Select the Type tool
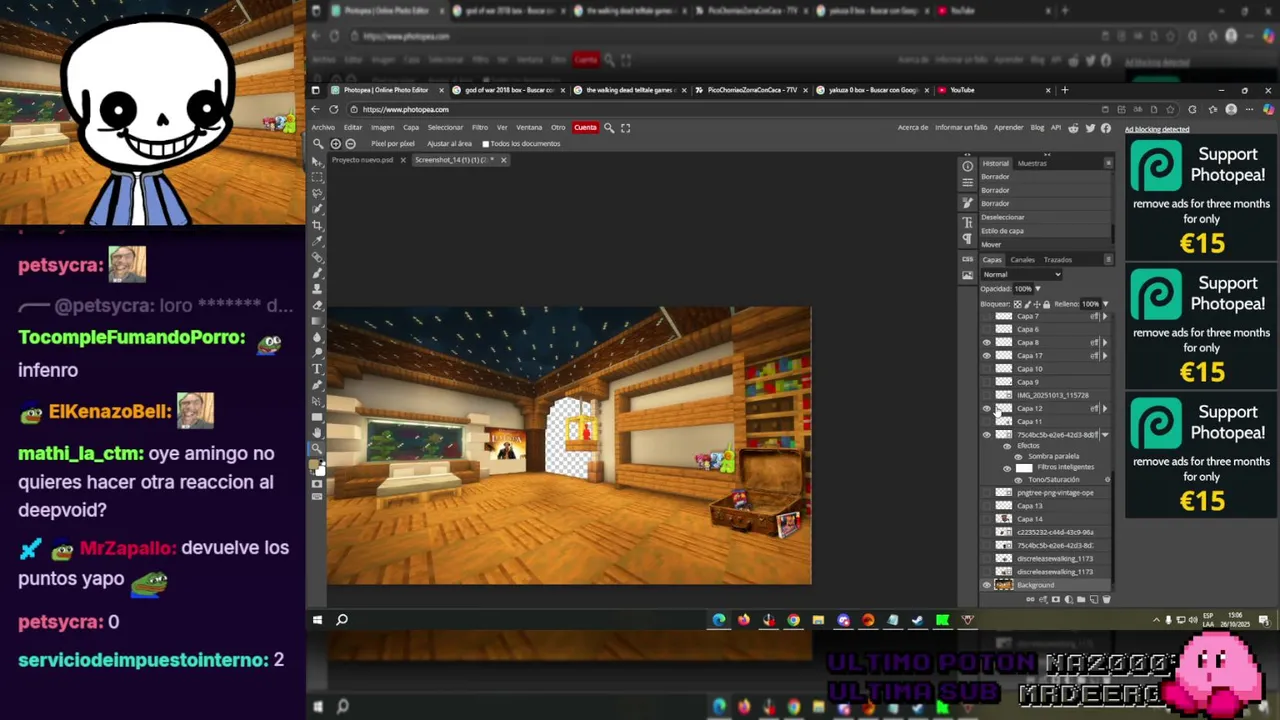1280x720 pixels. [317, 369]
